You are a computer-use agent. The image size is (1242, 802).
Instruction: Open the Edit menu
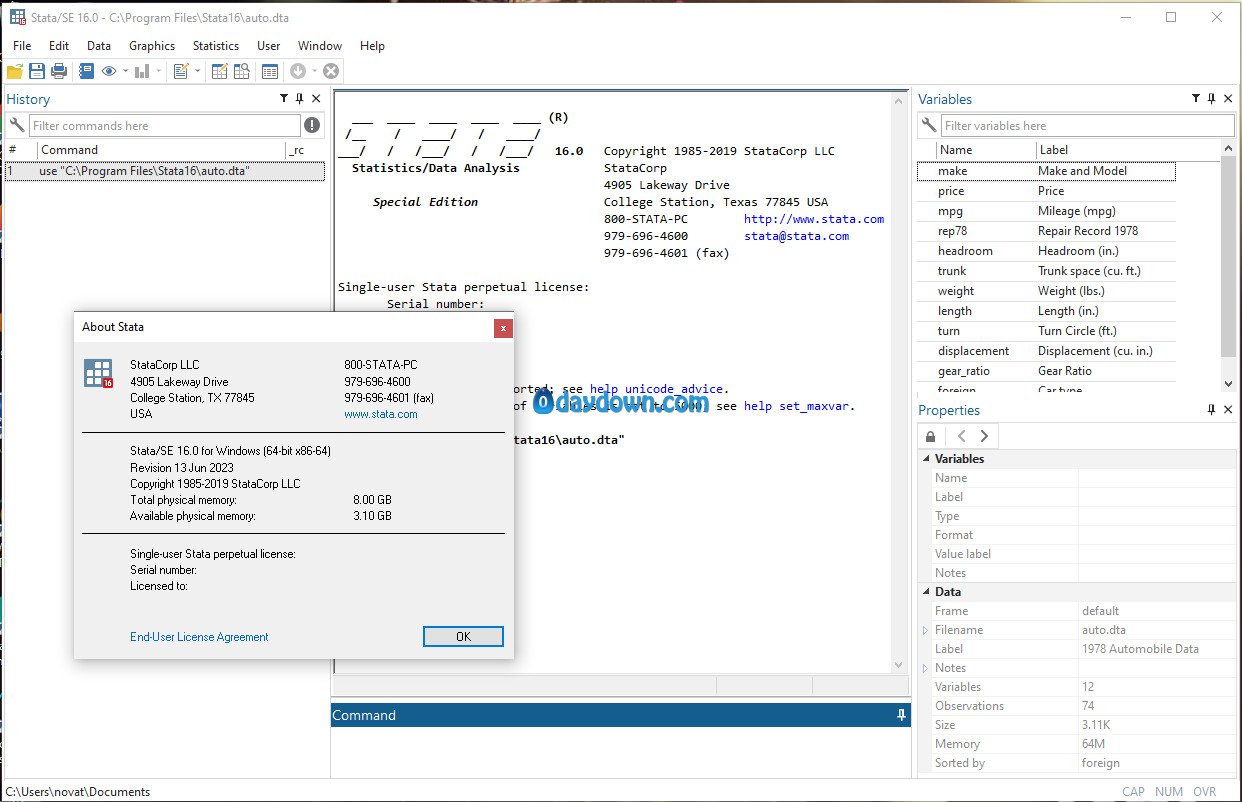[59, 46]
